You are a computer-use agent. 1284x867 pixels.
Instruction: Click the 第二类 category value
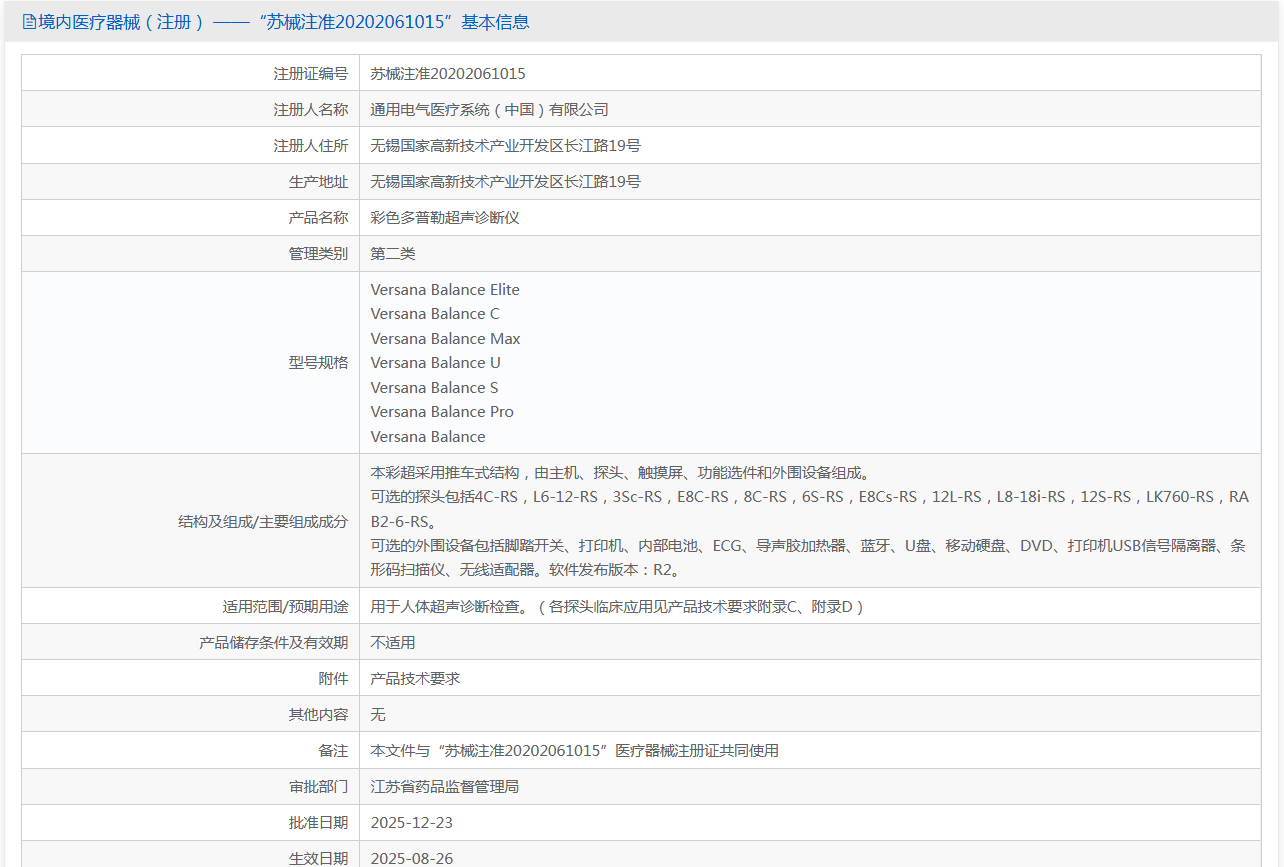[x=393, y=253]
